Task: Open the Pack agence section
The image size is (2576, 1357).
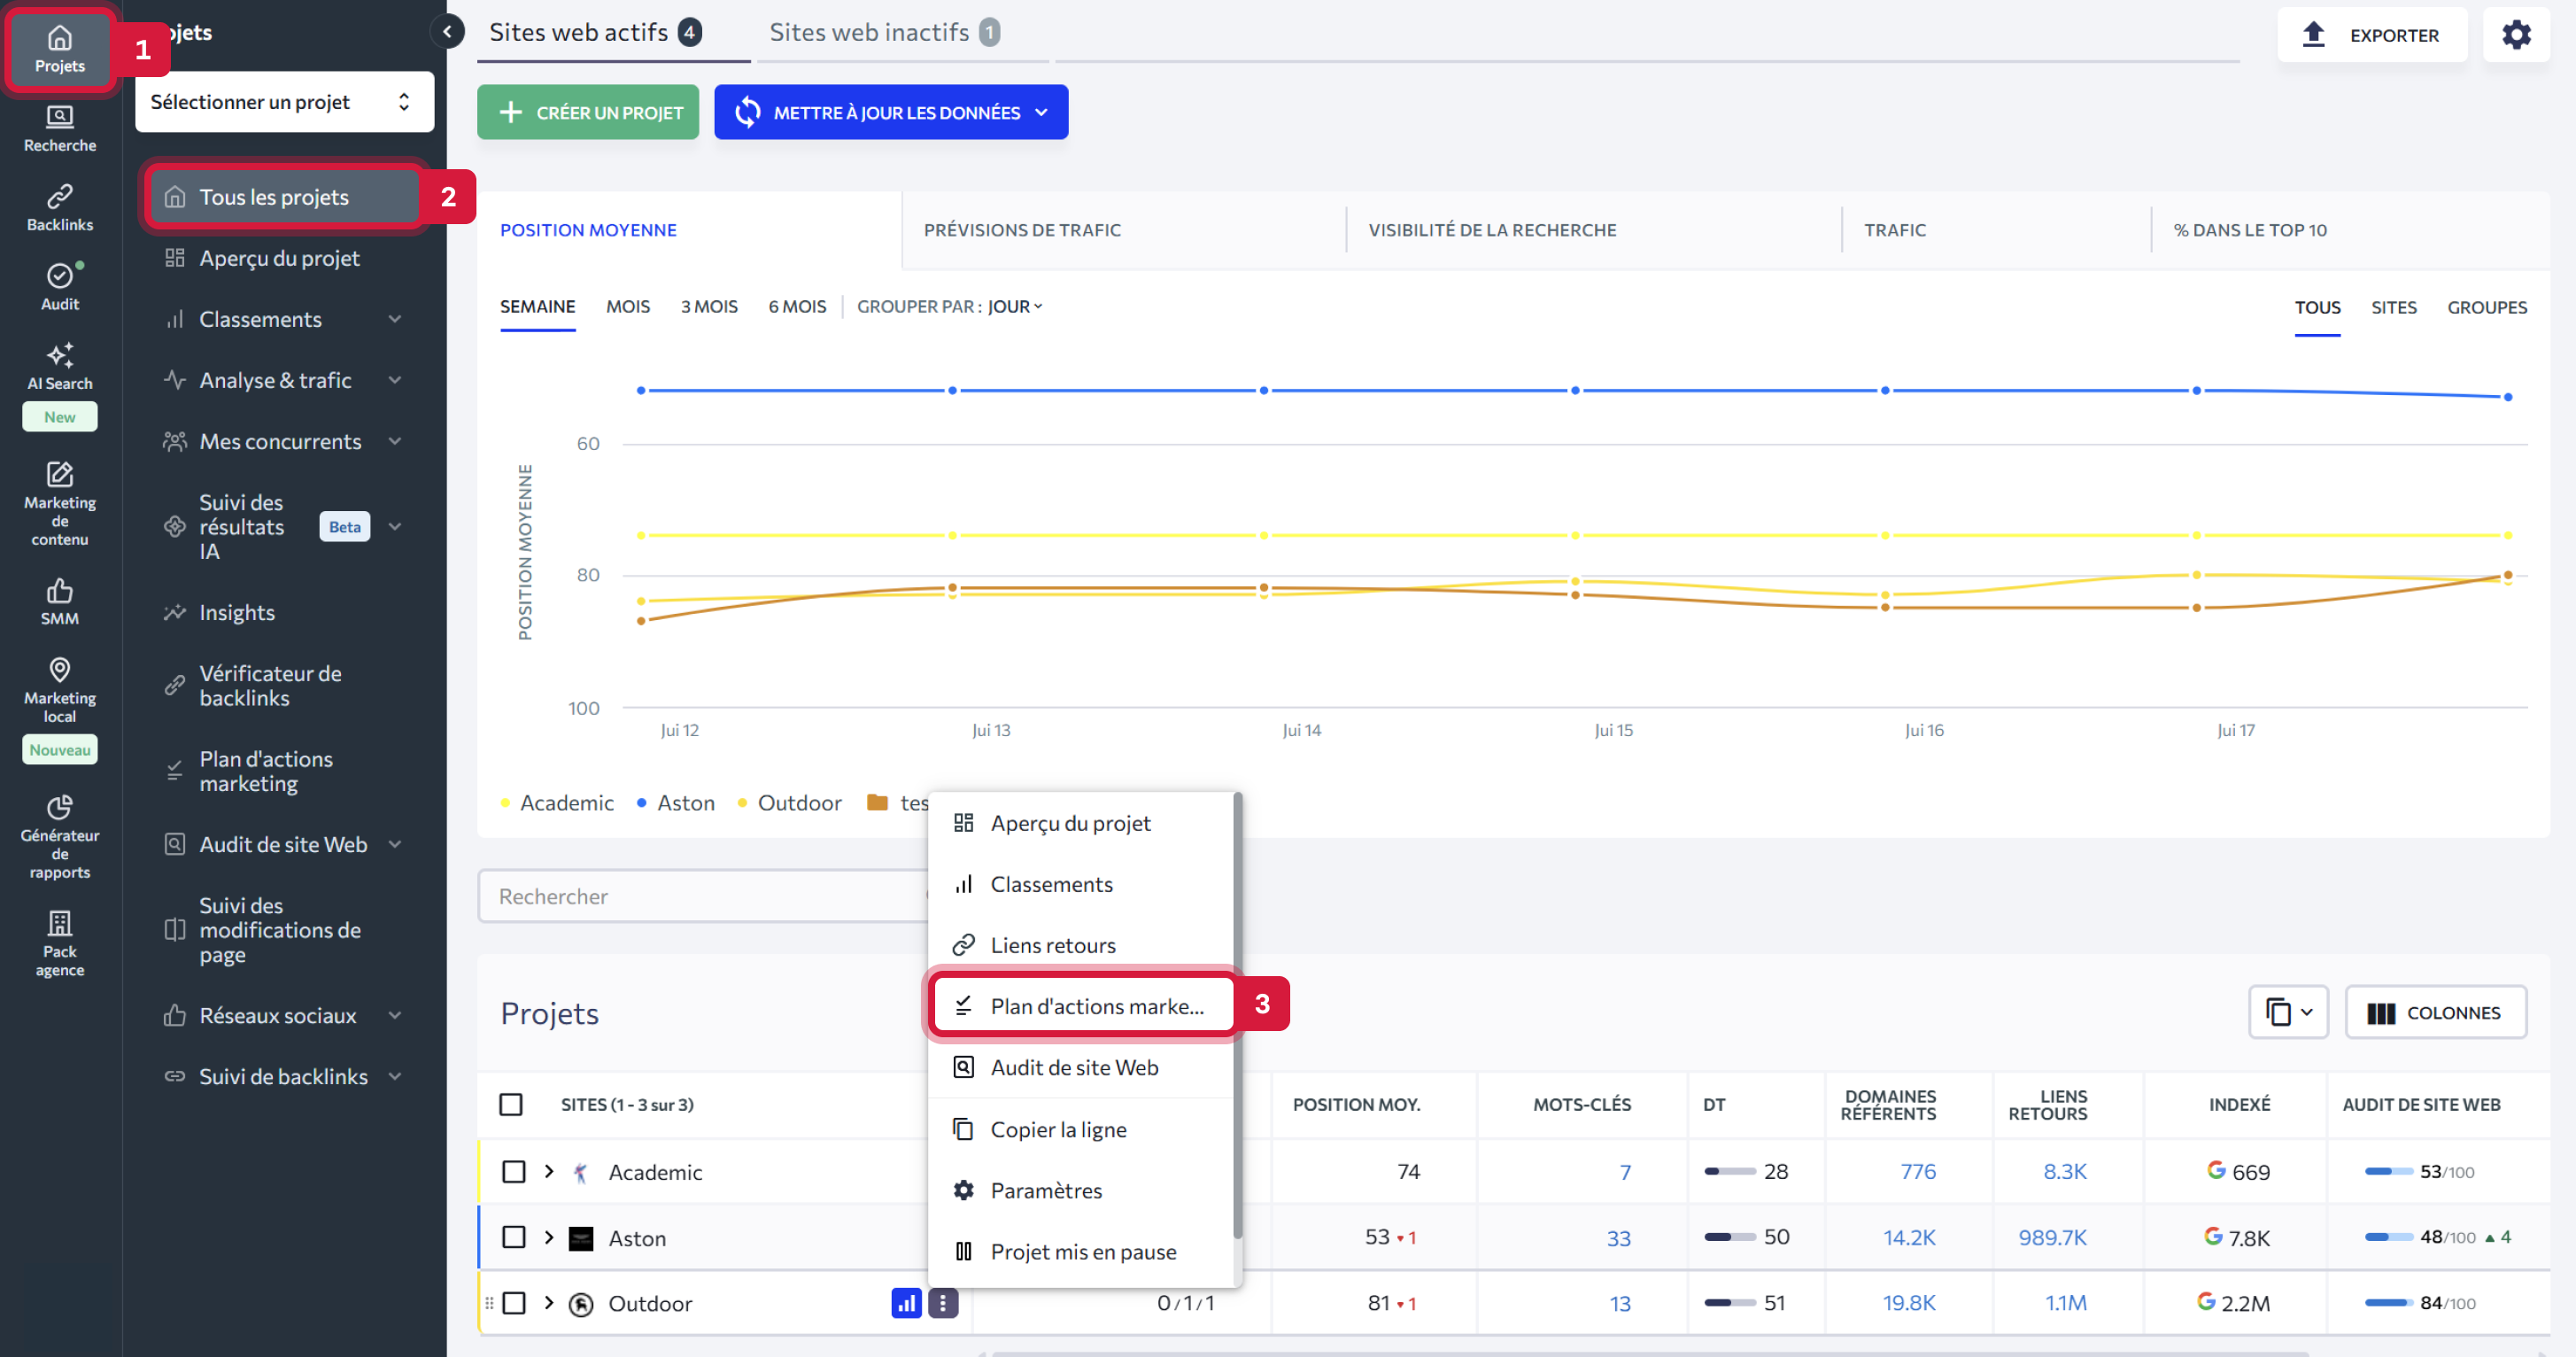Action: pyautogui.click(x=60, y=943)
